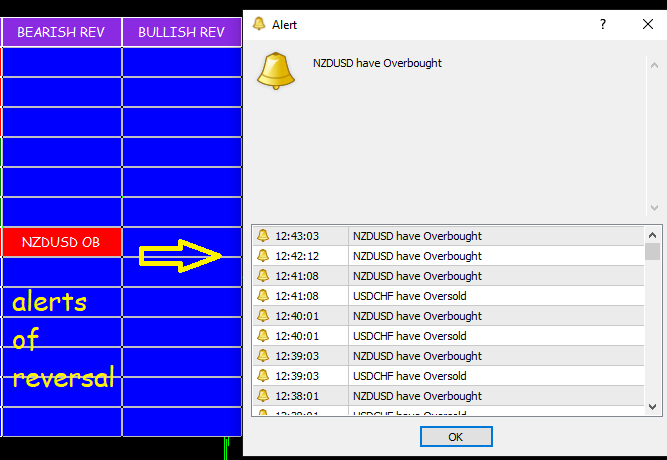Close the Alert dialog
The width and height of the screenshot is (667, 460).
click(647, 24)
